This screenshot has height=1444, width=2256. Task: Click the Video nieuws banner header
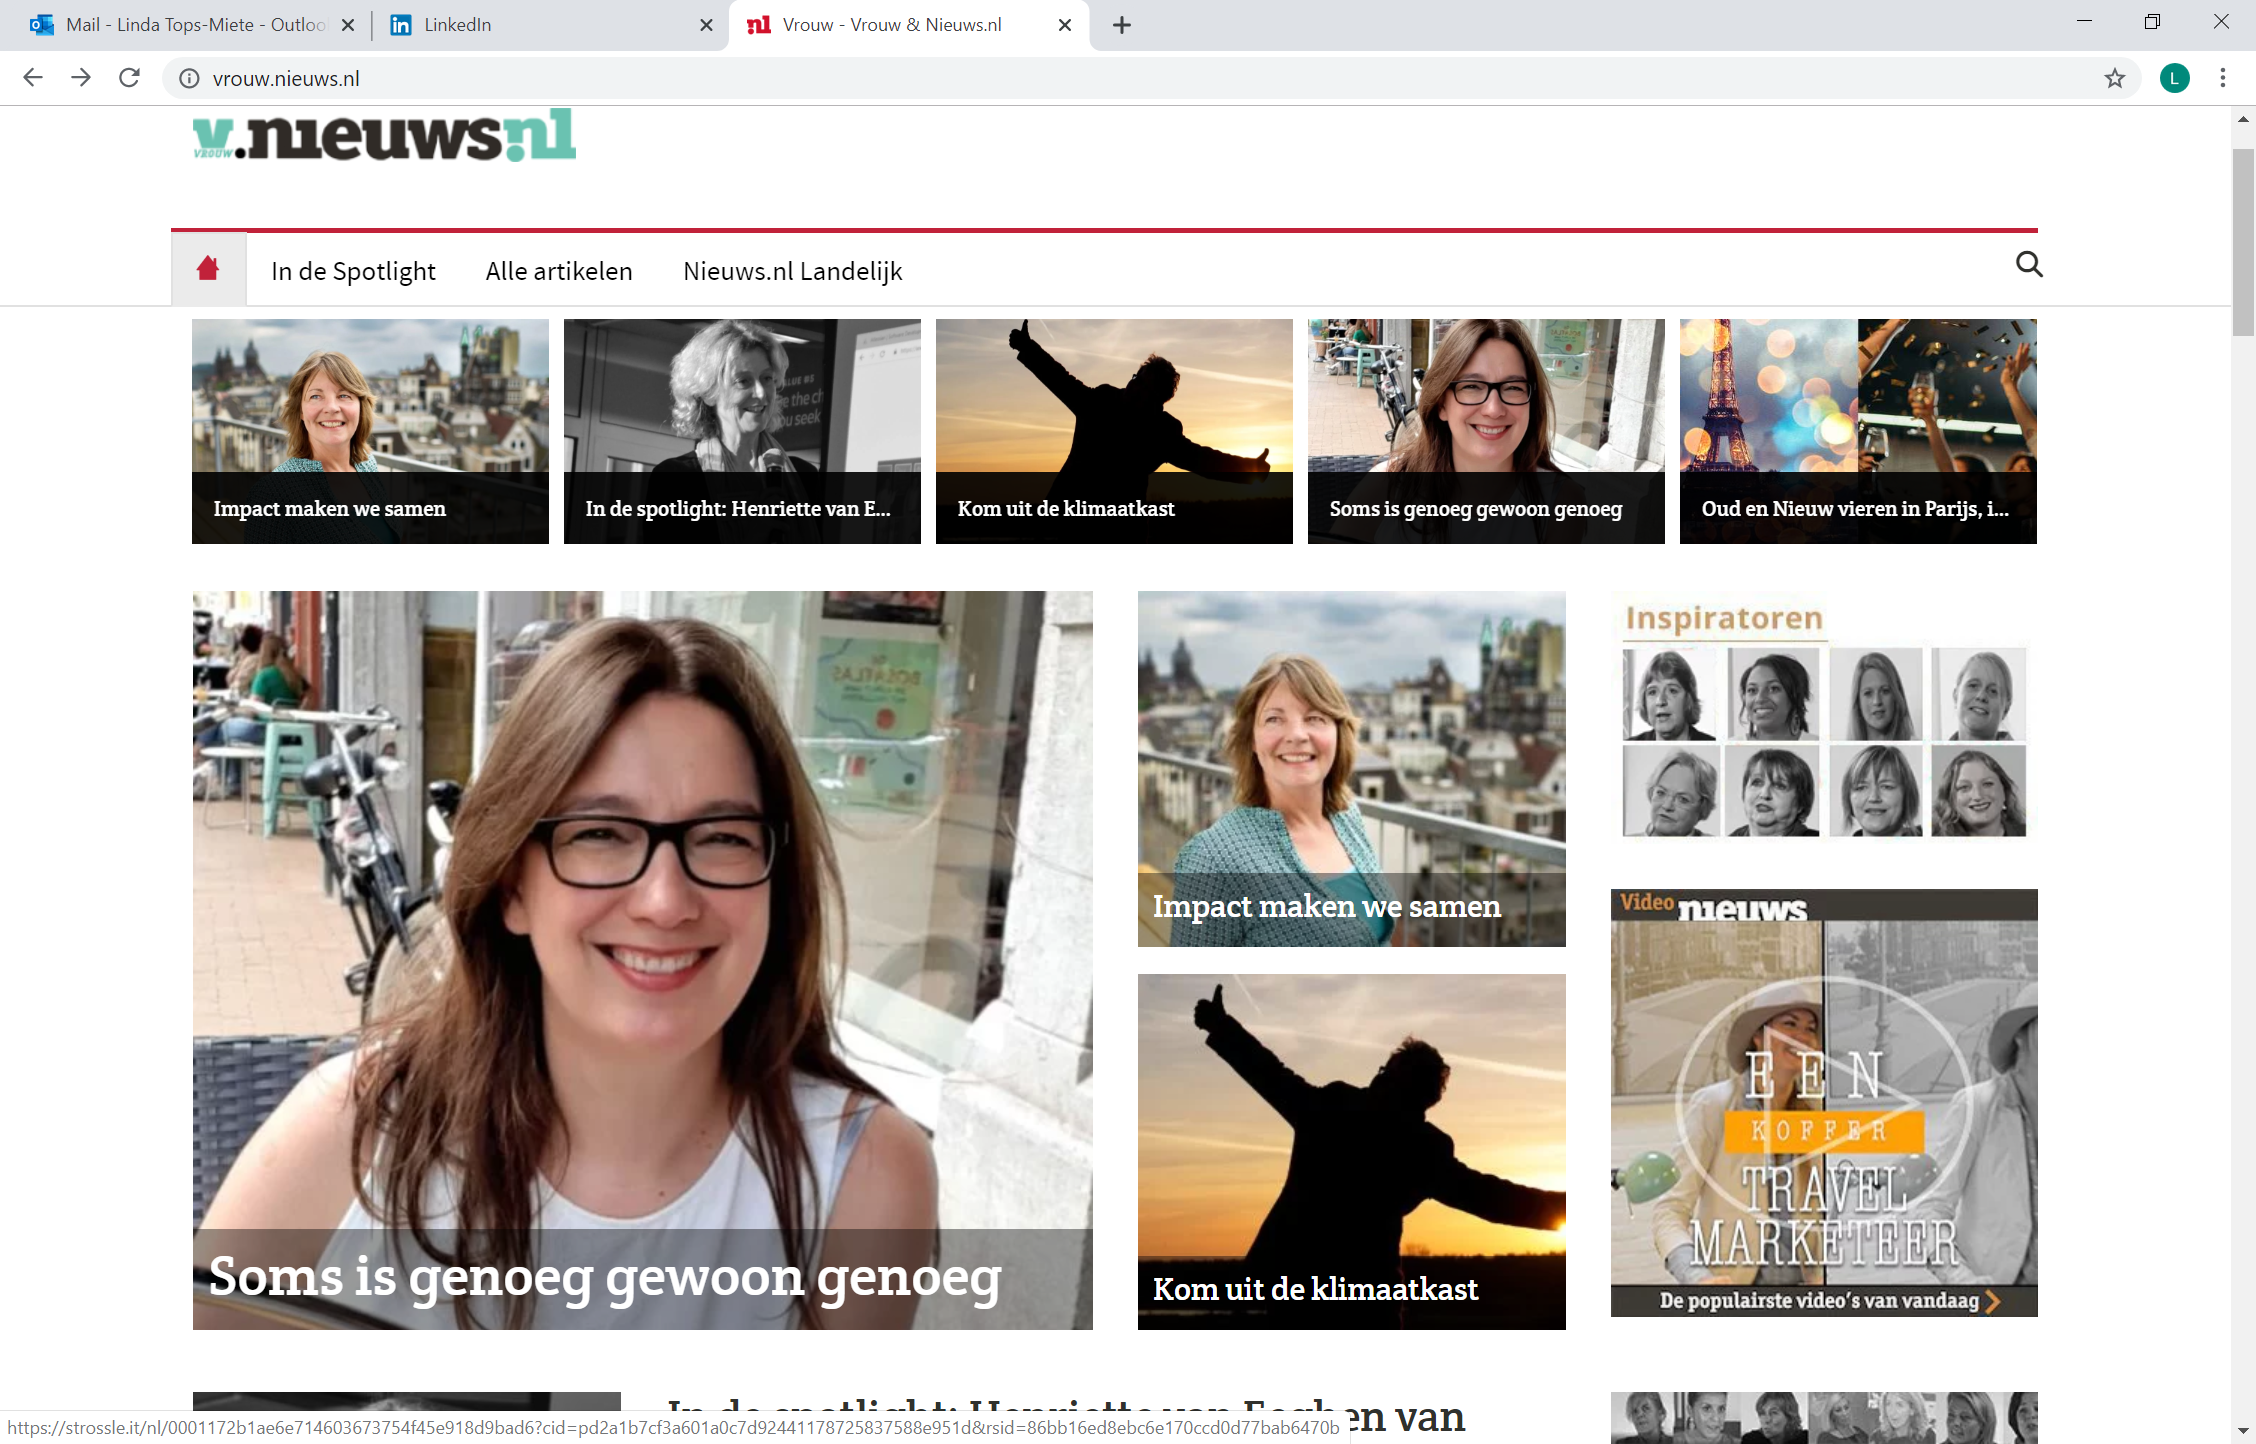pos(1824,905)
